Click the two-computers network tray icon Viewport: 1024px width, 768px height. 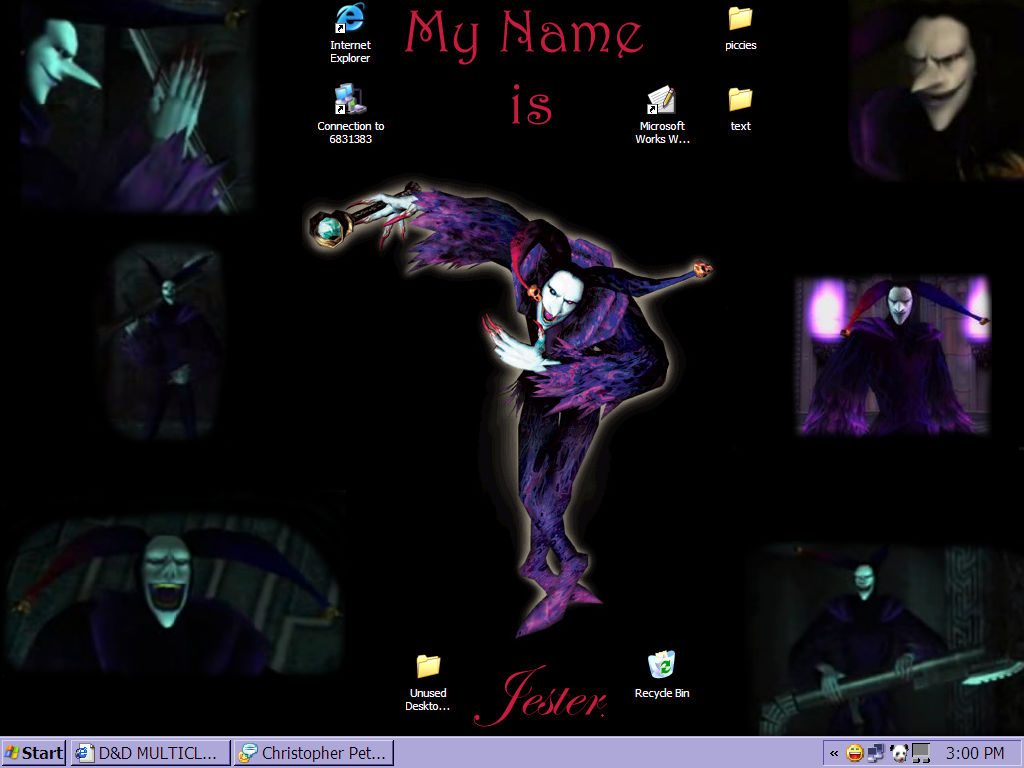pyautogui.click(x=876, y=753)
